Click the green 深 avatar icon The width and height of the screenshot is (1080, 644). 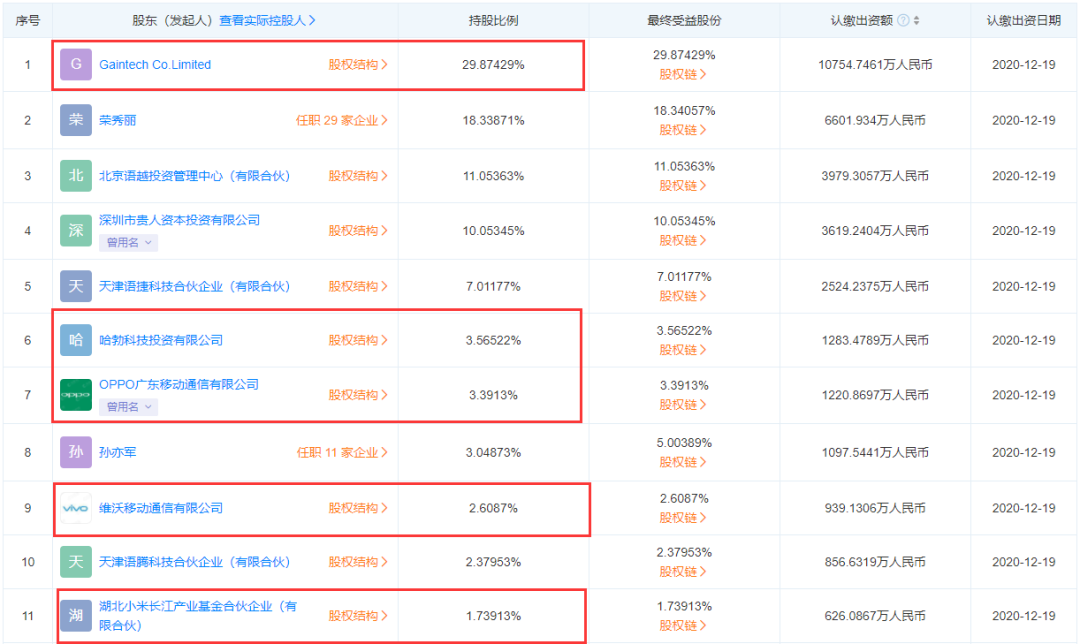(76, 231)
